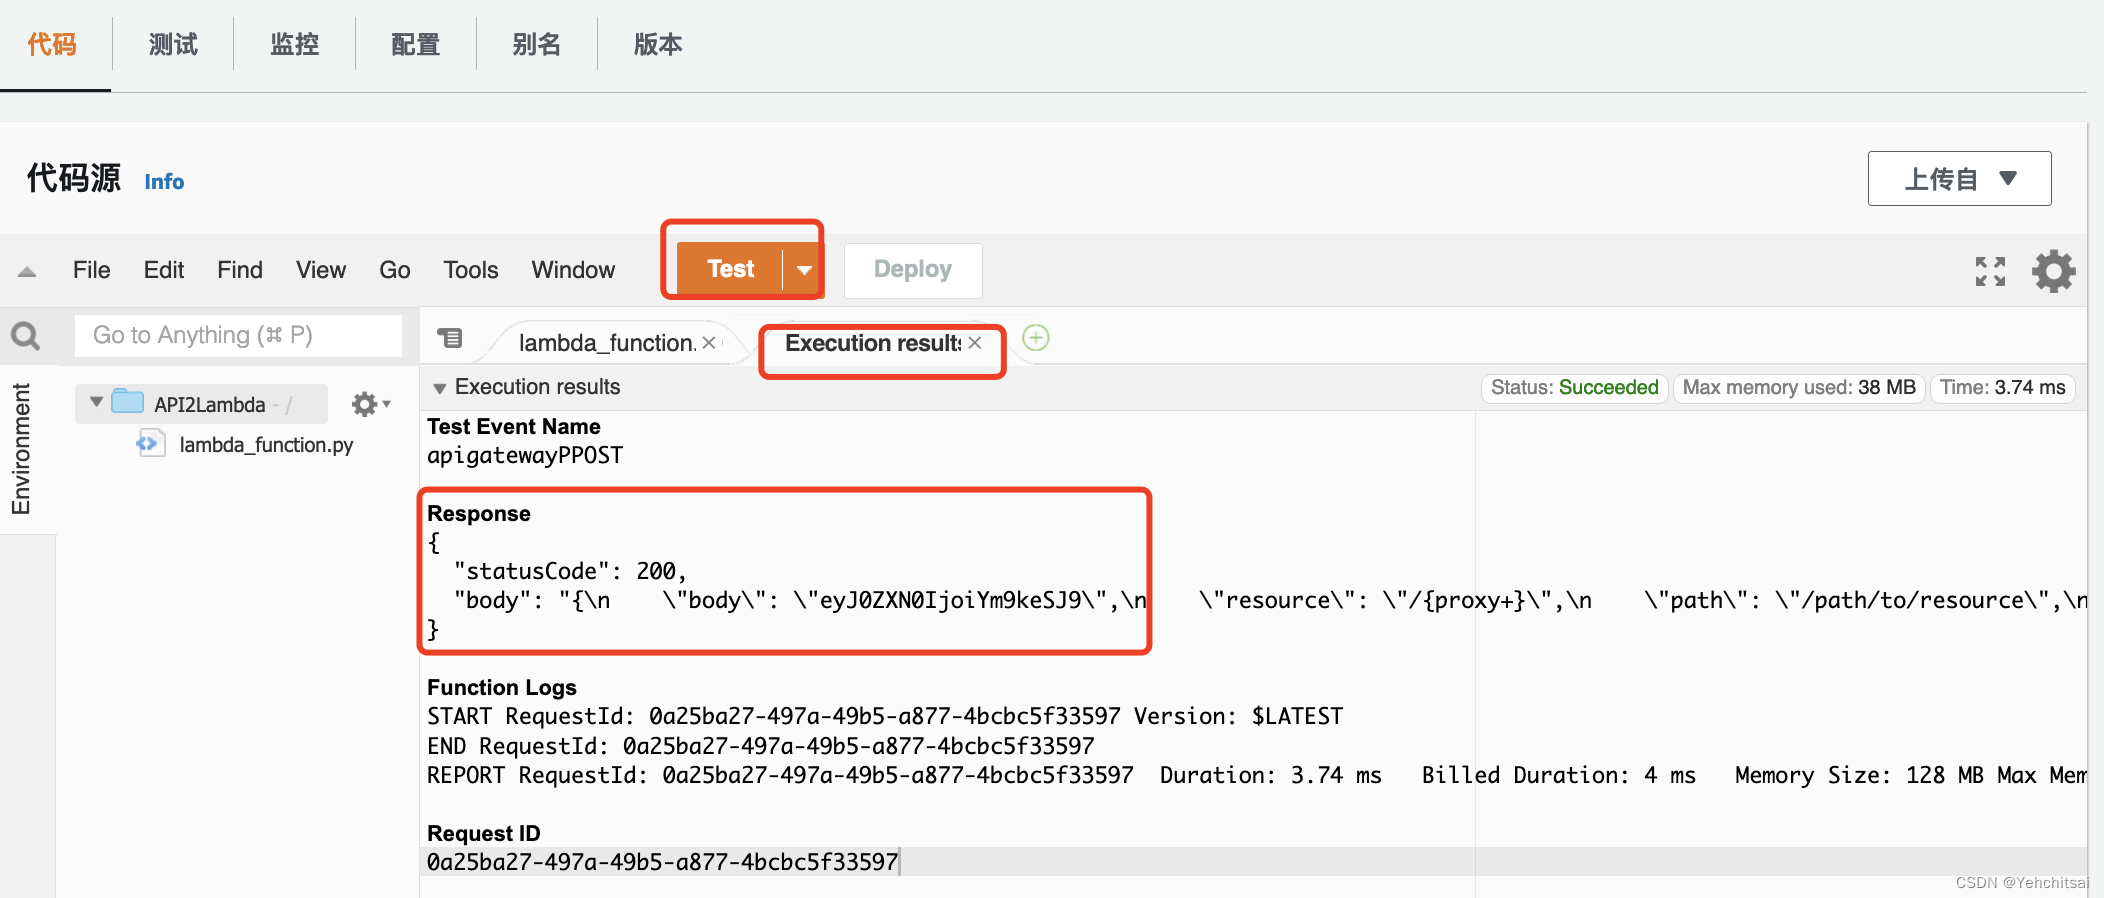Add a new tab with plus icon

1036,338
